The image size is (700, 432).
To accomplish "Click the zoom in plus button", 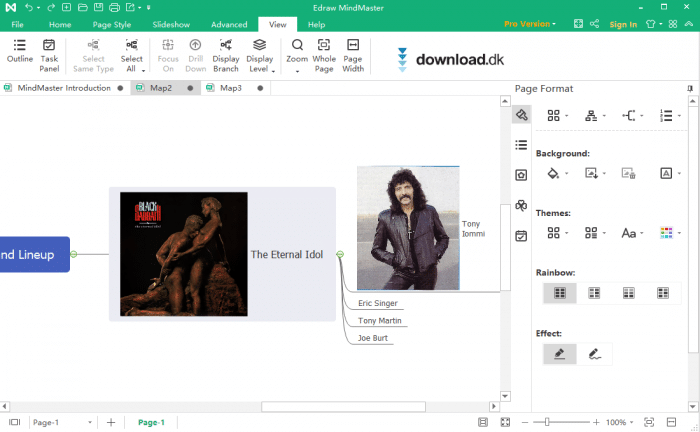I will point(596,422).
